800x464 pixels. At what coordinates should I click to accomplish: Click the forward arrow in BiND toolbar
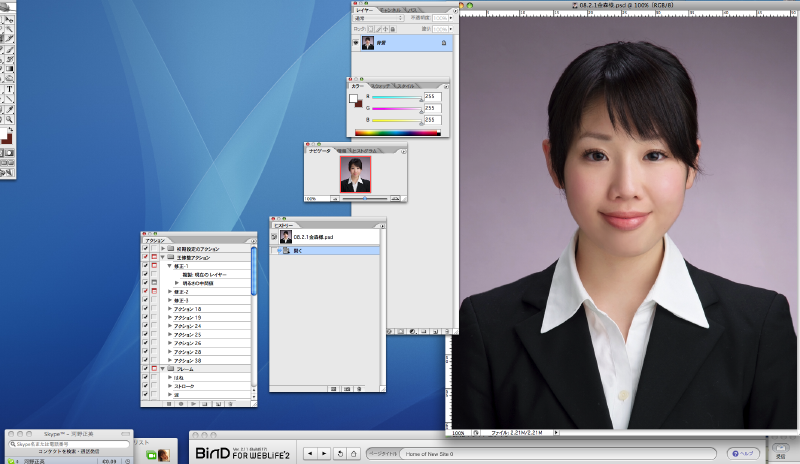click(x=323, y=453)
